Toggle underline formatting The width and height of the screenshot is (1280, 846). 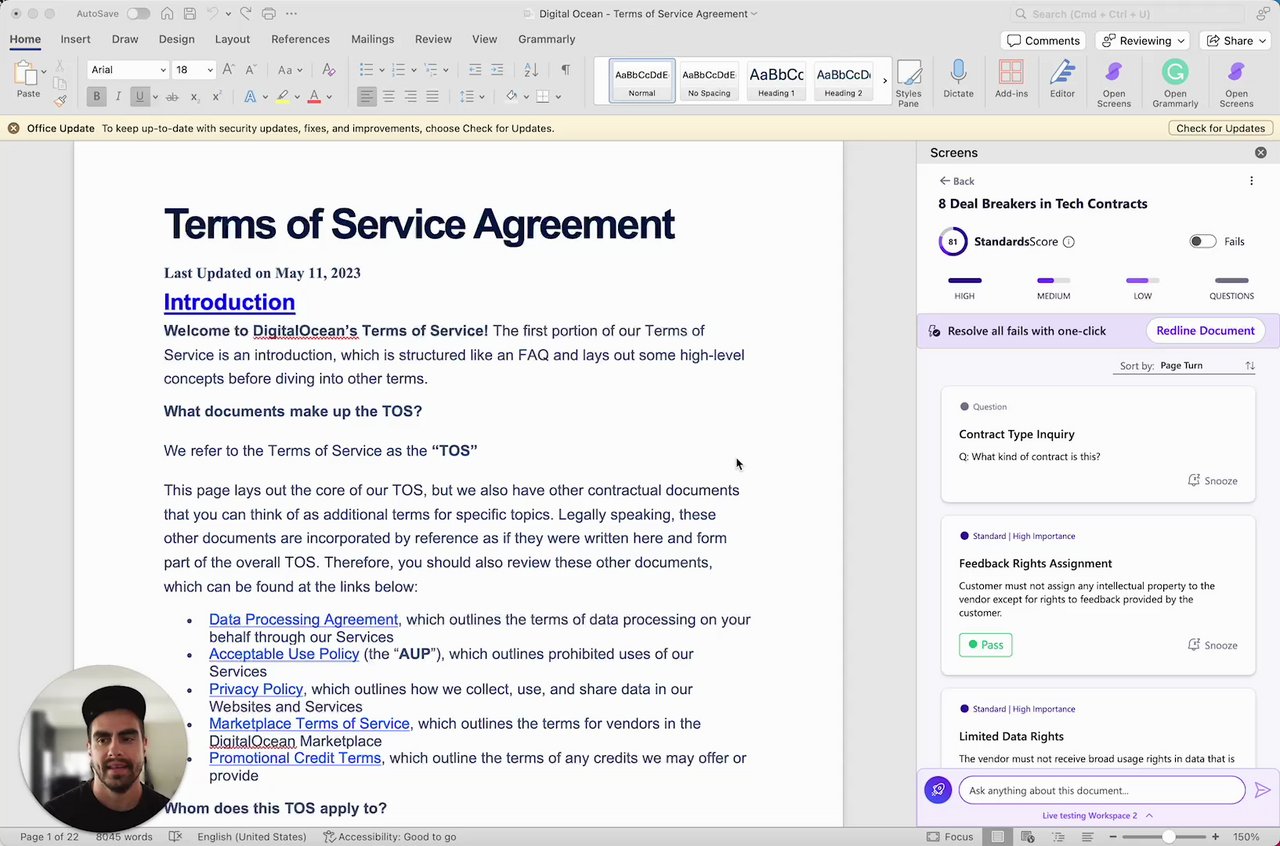pyautogui.click(x=140, y=97)
